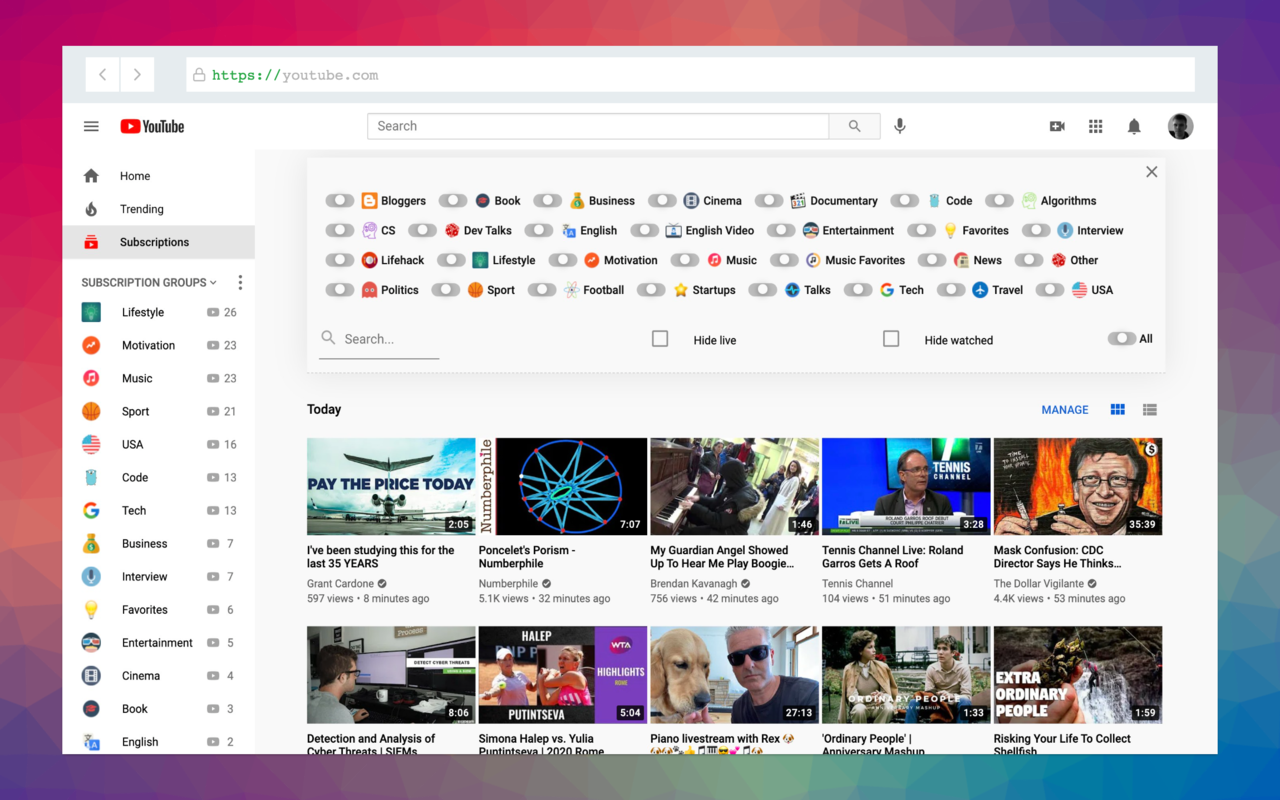Toggle the Travel group filter
Viewport: 1280px width, 800px height.
pyautogui.click(x=951, y=290)
